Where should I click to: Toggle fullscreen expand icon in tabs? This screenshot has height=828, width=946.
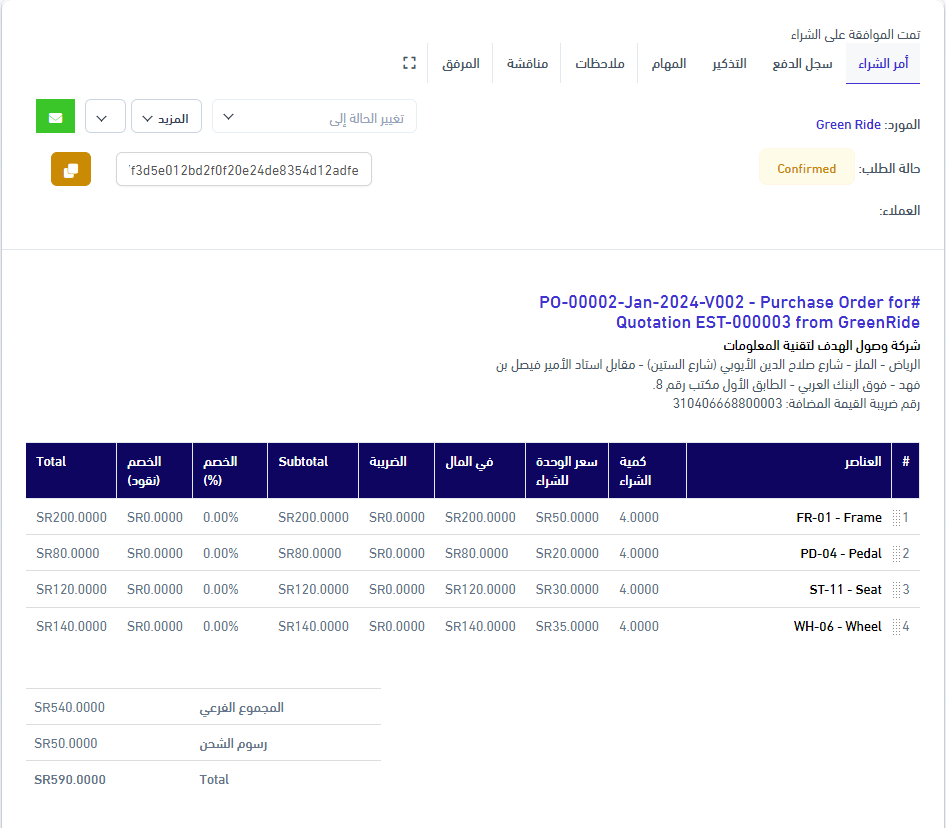pyautogui.click(x=409, y=63)
